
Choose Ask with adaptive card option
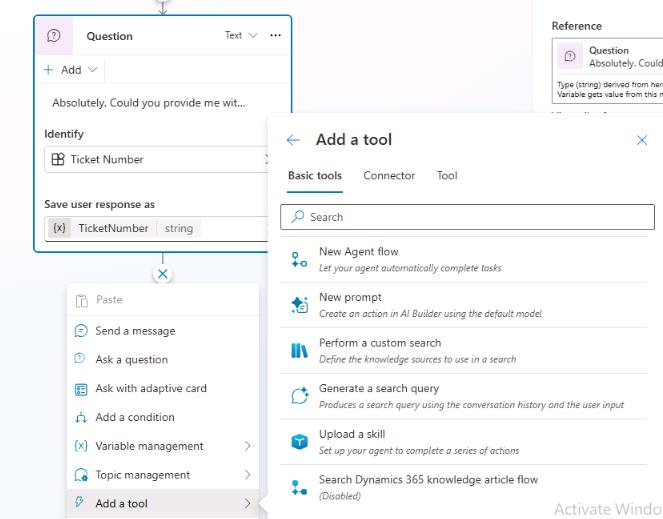[x=150, y=389]
